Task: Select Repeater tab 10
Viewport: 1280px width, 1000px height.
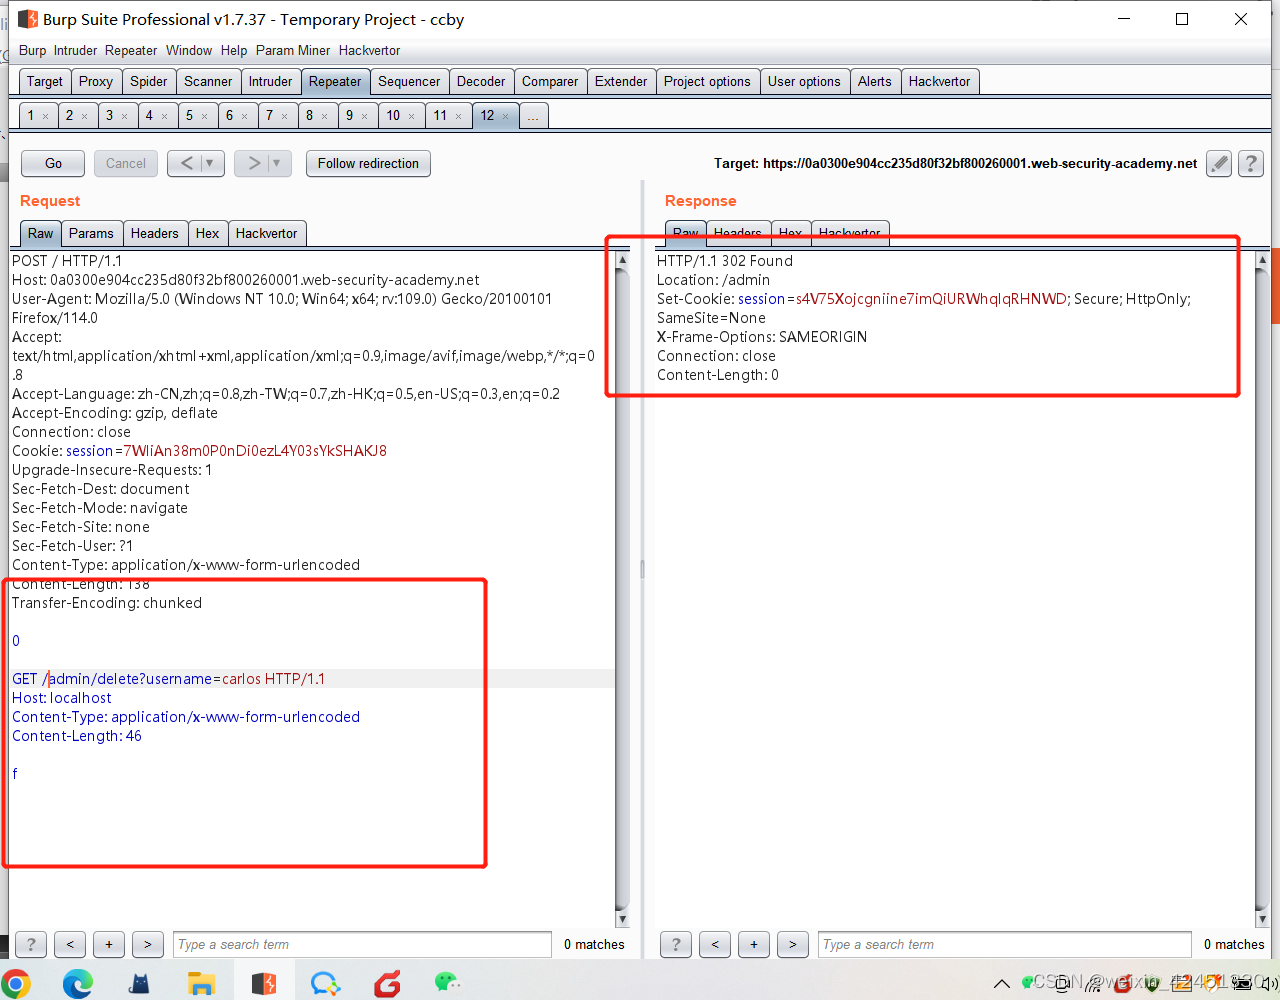Action: pyautogui.click(x=394, y=116)
